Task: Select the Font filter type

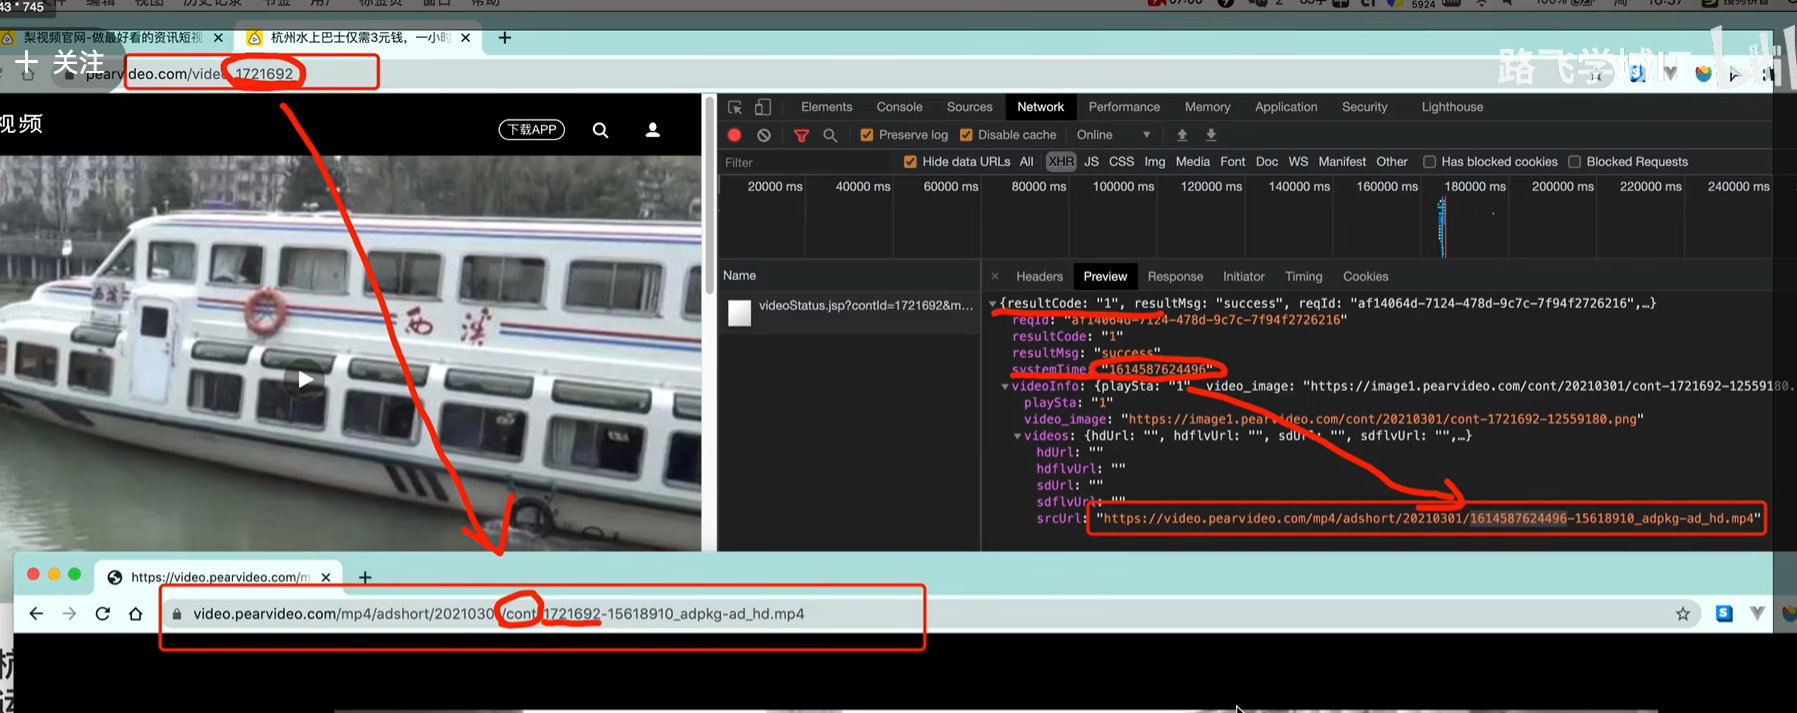Action: [1233, 162]
